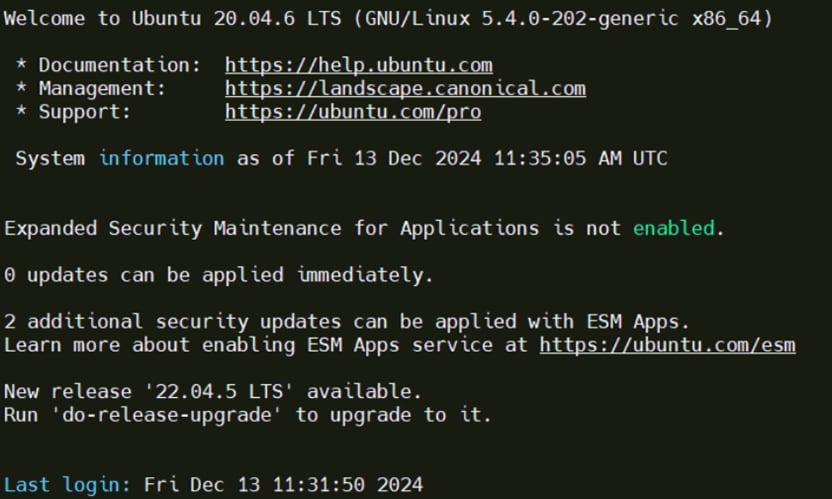Open the https://help.ubuntu.com documentation link
The height and width of the screenshot is (499, 832).
click(359, 65)
